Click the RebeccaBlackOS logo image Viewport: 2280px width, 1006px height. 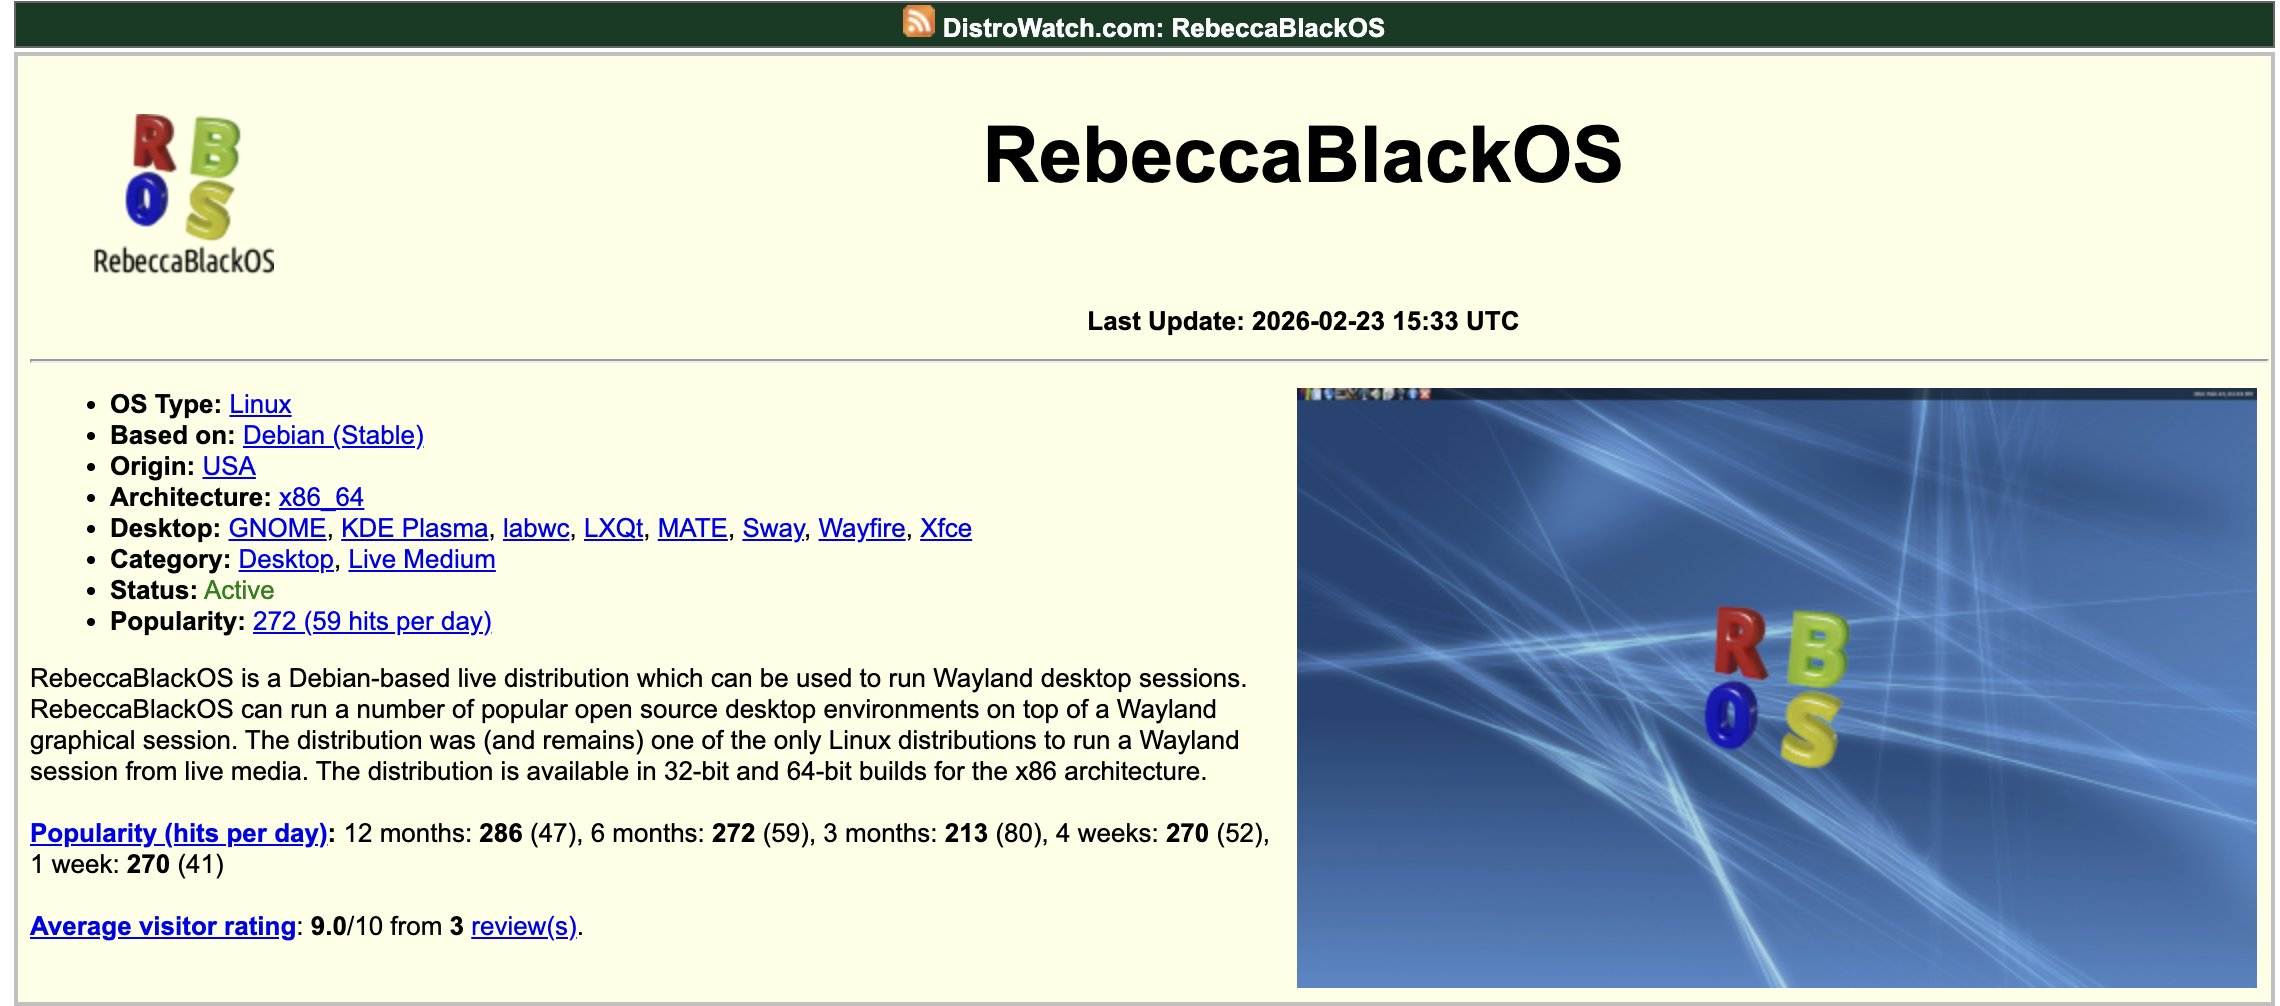click(x=184, y=194)
